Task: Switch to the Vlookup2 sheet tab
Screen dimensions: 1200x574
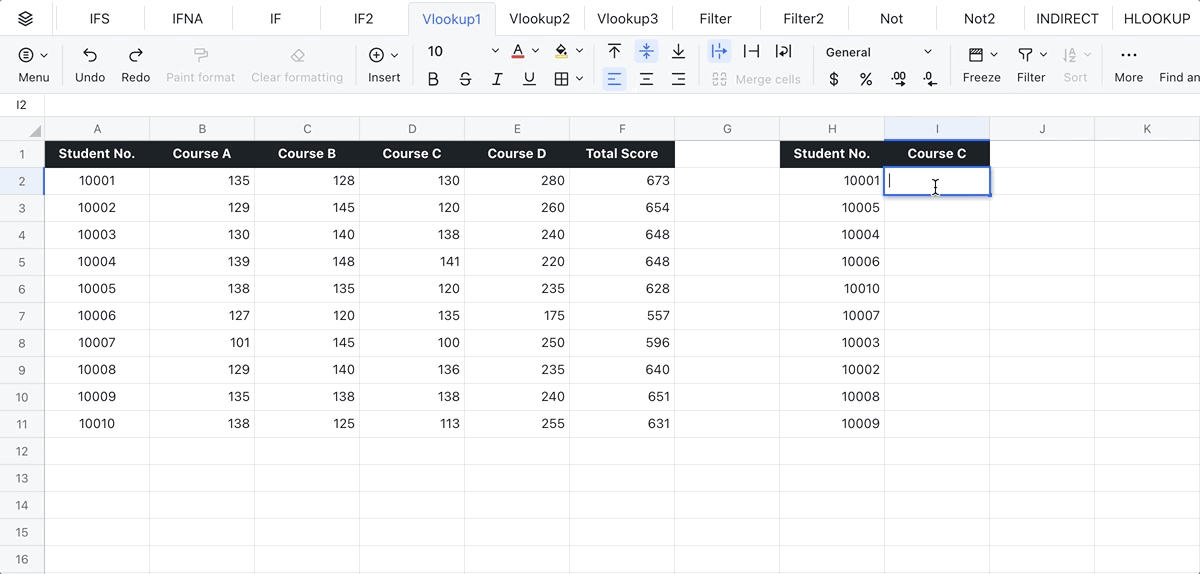Action: (539, 18)
